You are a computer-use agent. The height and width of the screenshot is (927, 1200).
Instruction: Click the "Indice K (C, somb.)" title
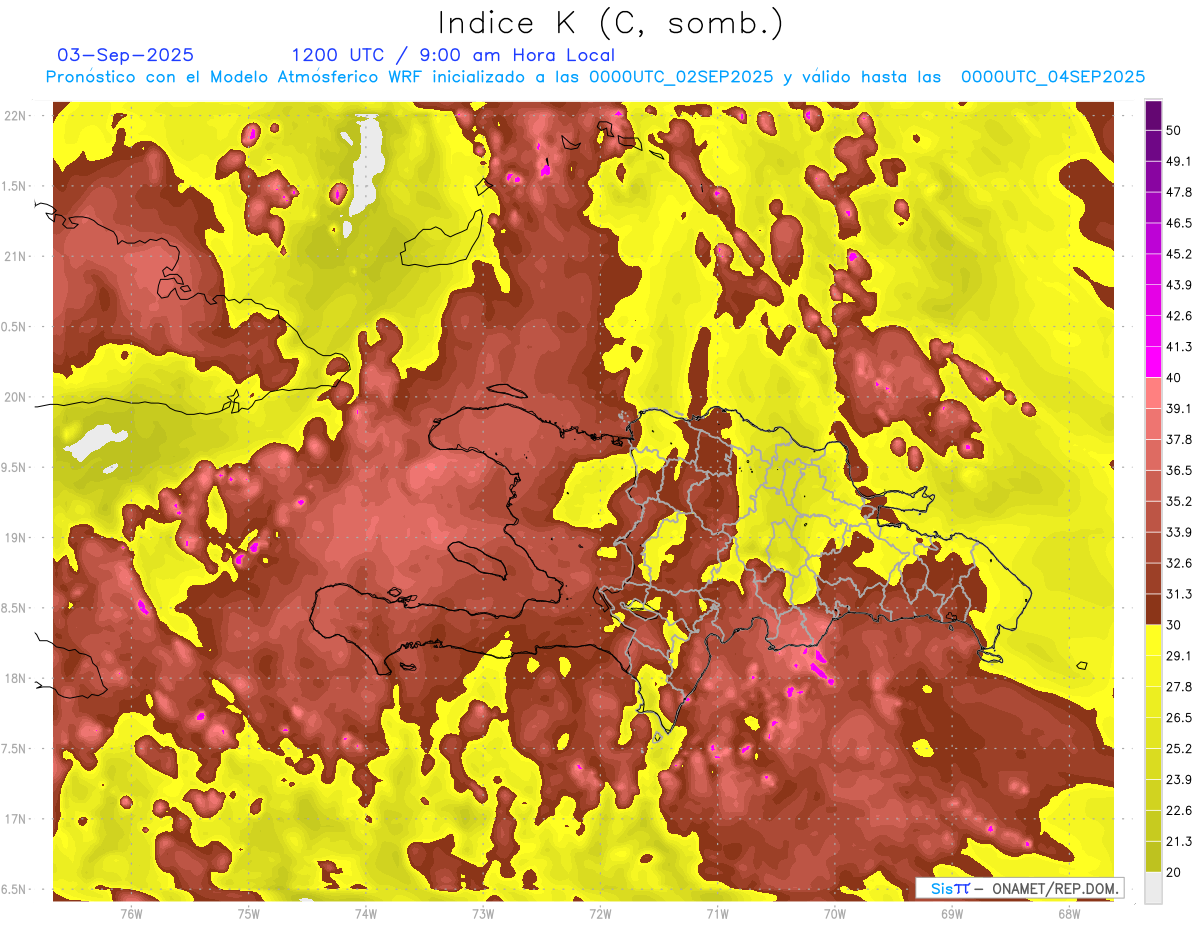point(610,23)
